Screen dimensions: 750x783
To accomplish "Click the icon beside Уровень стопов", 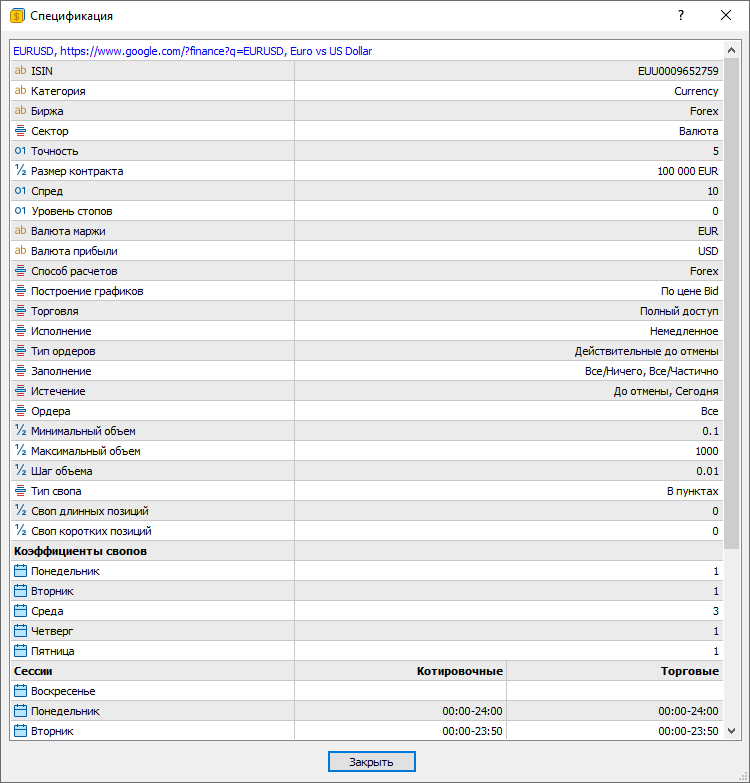I will click(x=20, y=211).
